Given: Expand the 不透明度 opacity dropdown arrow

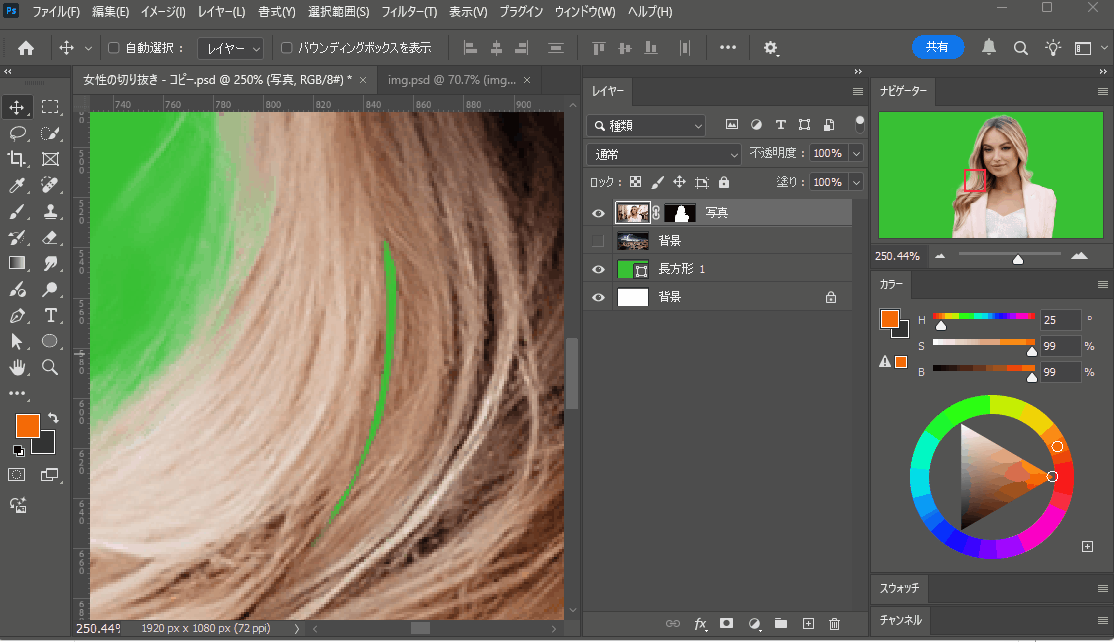Looking at the screenshot, I should point(856,154).
